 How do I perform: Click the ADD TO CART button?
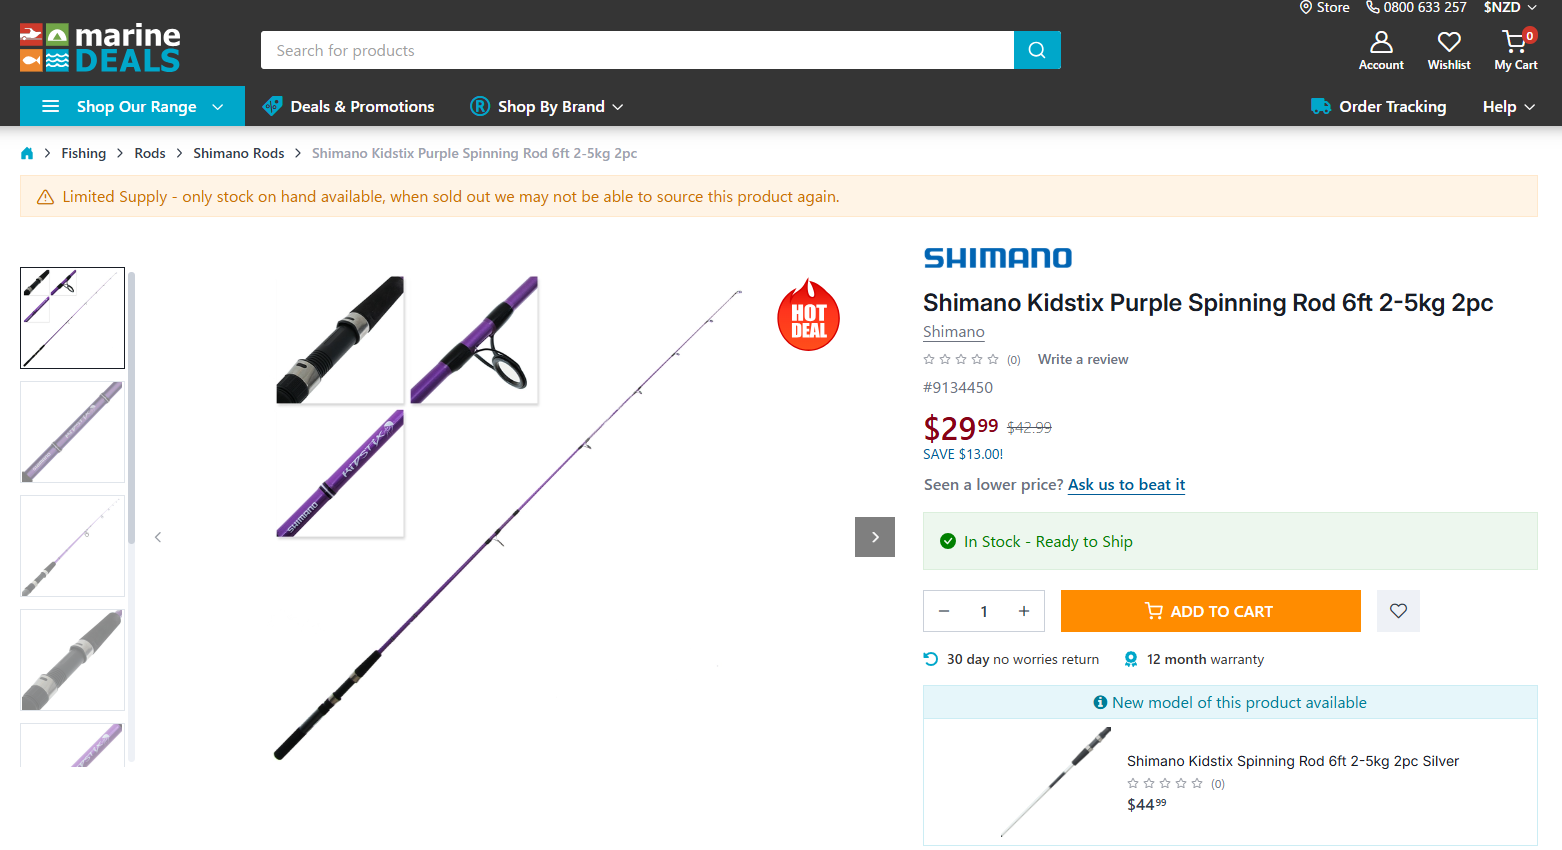[x=1210, y=611]
